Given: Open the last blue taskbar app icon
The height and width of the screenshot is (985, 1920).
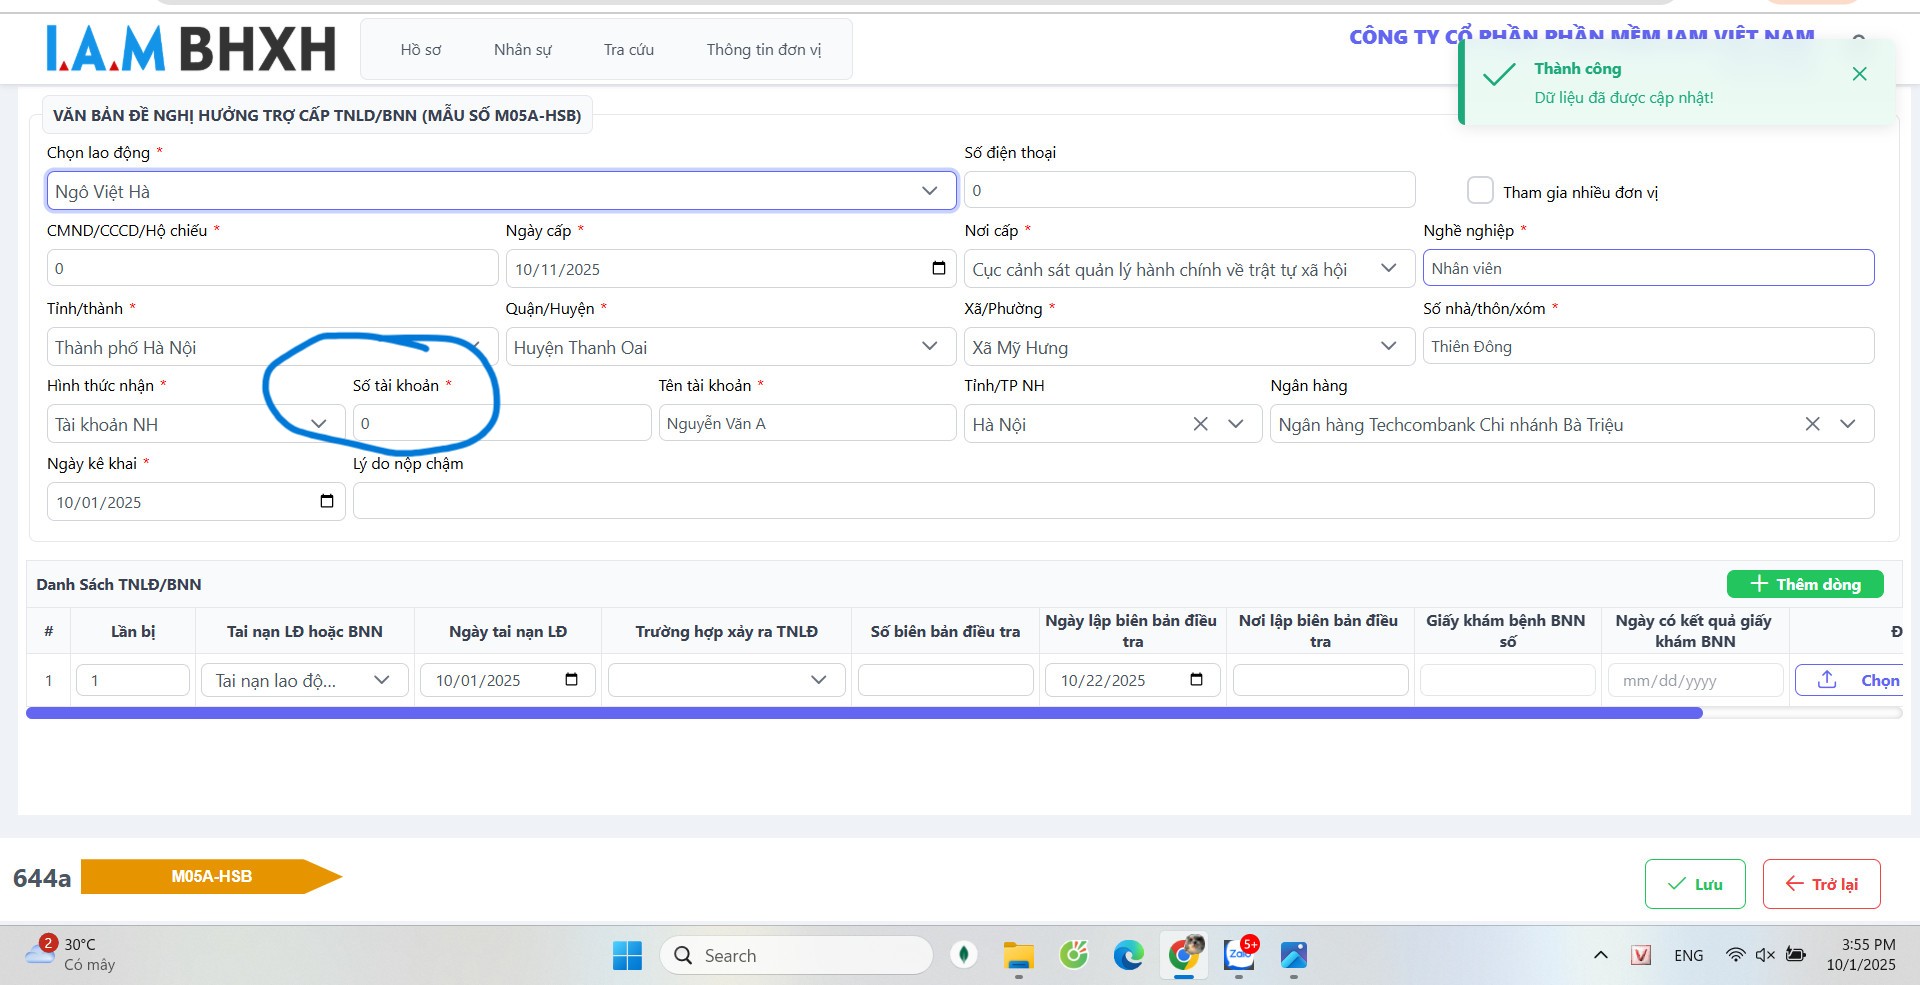Looking at the screenshot, I should (1294, 956).
